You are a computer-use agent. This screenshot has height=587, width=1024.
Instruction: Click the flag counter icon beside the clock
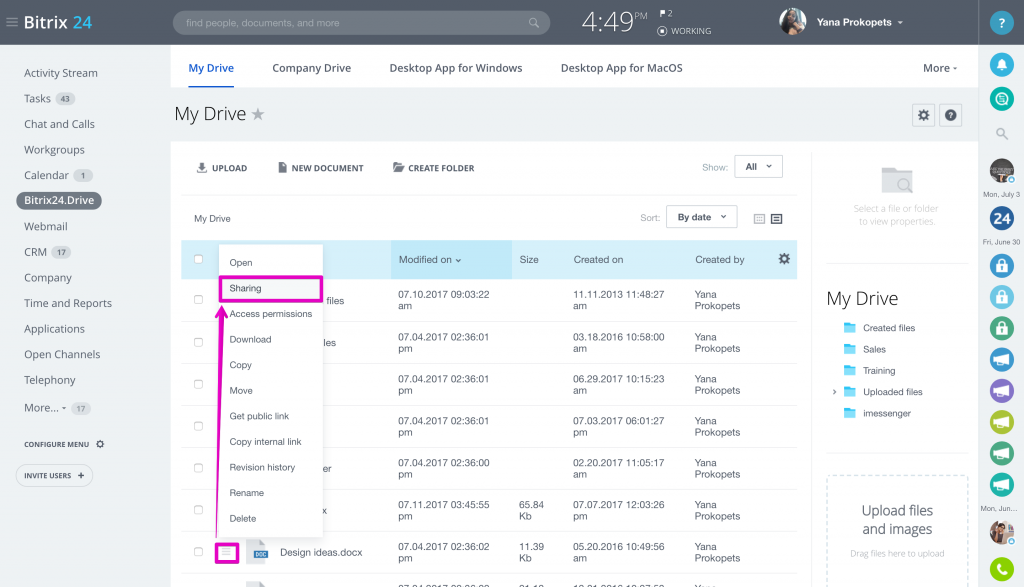coord(665,14)
